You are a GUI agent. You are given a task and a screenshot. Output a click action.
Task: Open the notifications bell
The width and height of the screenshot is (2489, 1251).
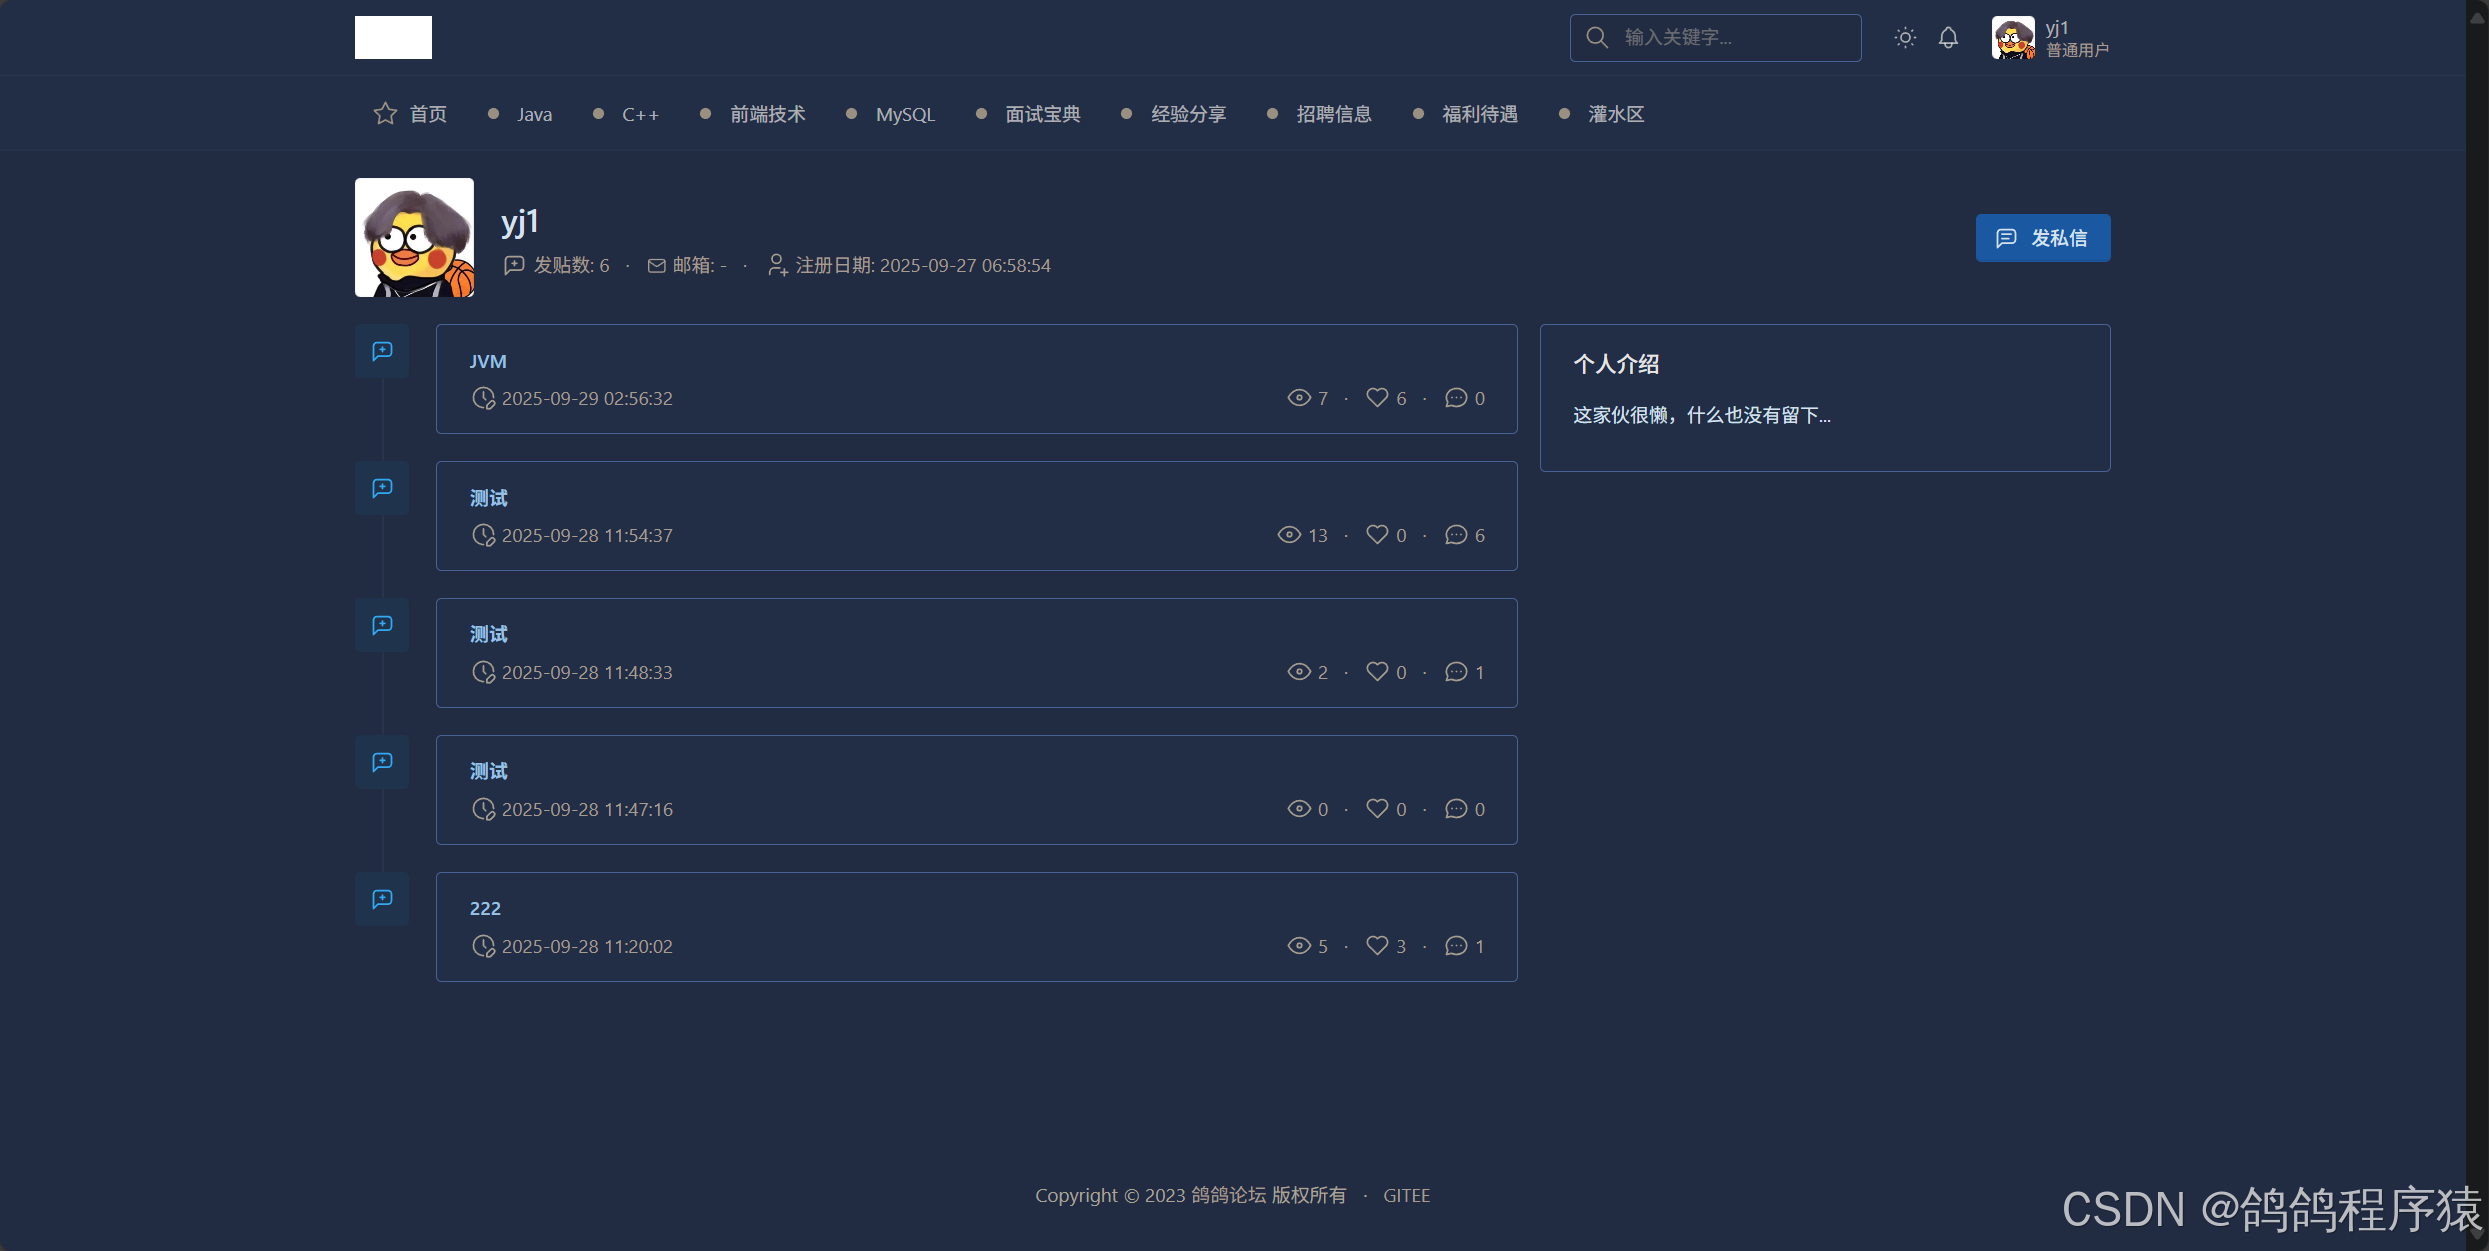point(1948,38)
